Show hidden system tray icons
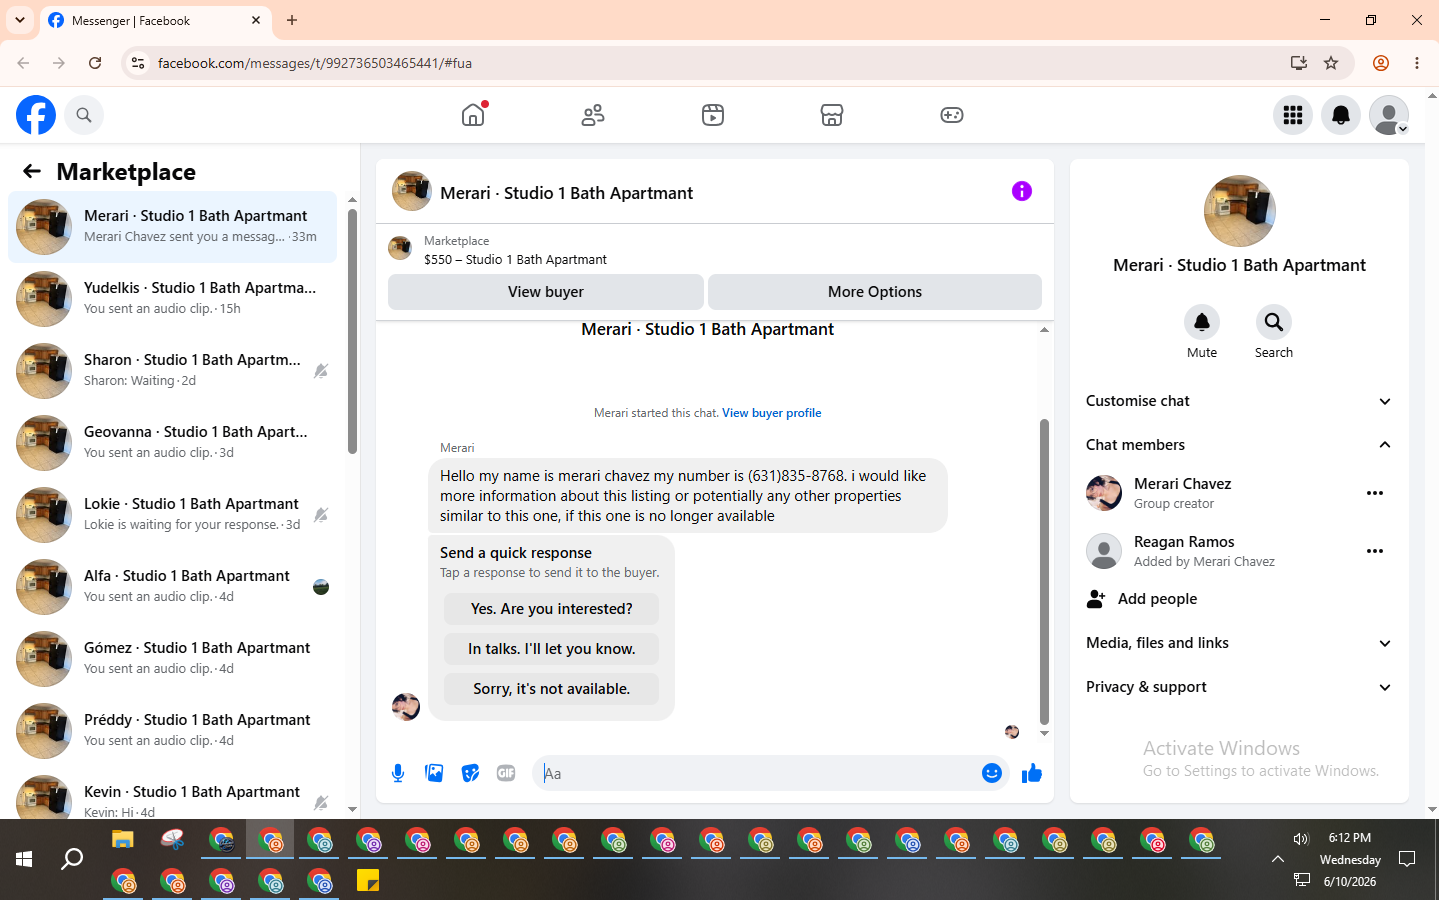Image resolution: width=1439 pixels, height=900 pixels. 1277,859
